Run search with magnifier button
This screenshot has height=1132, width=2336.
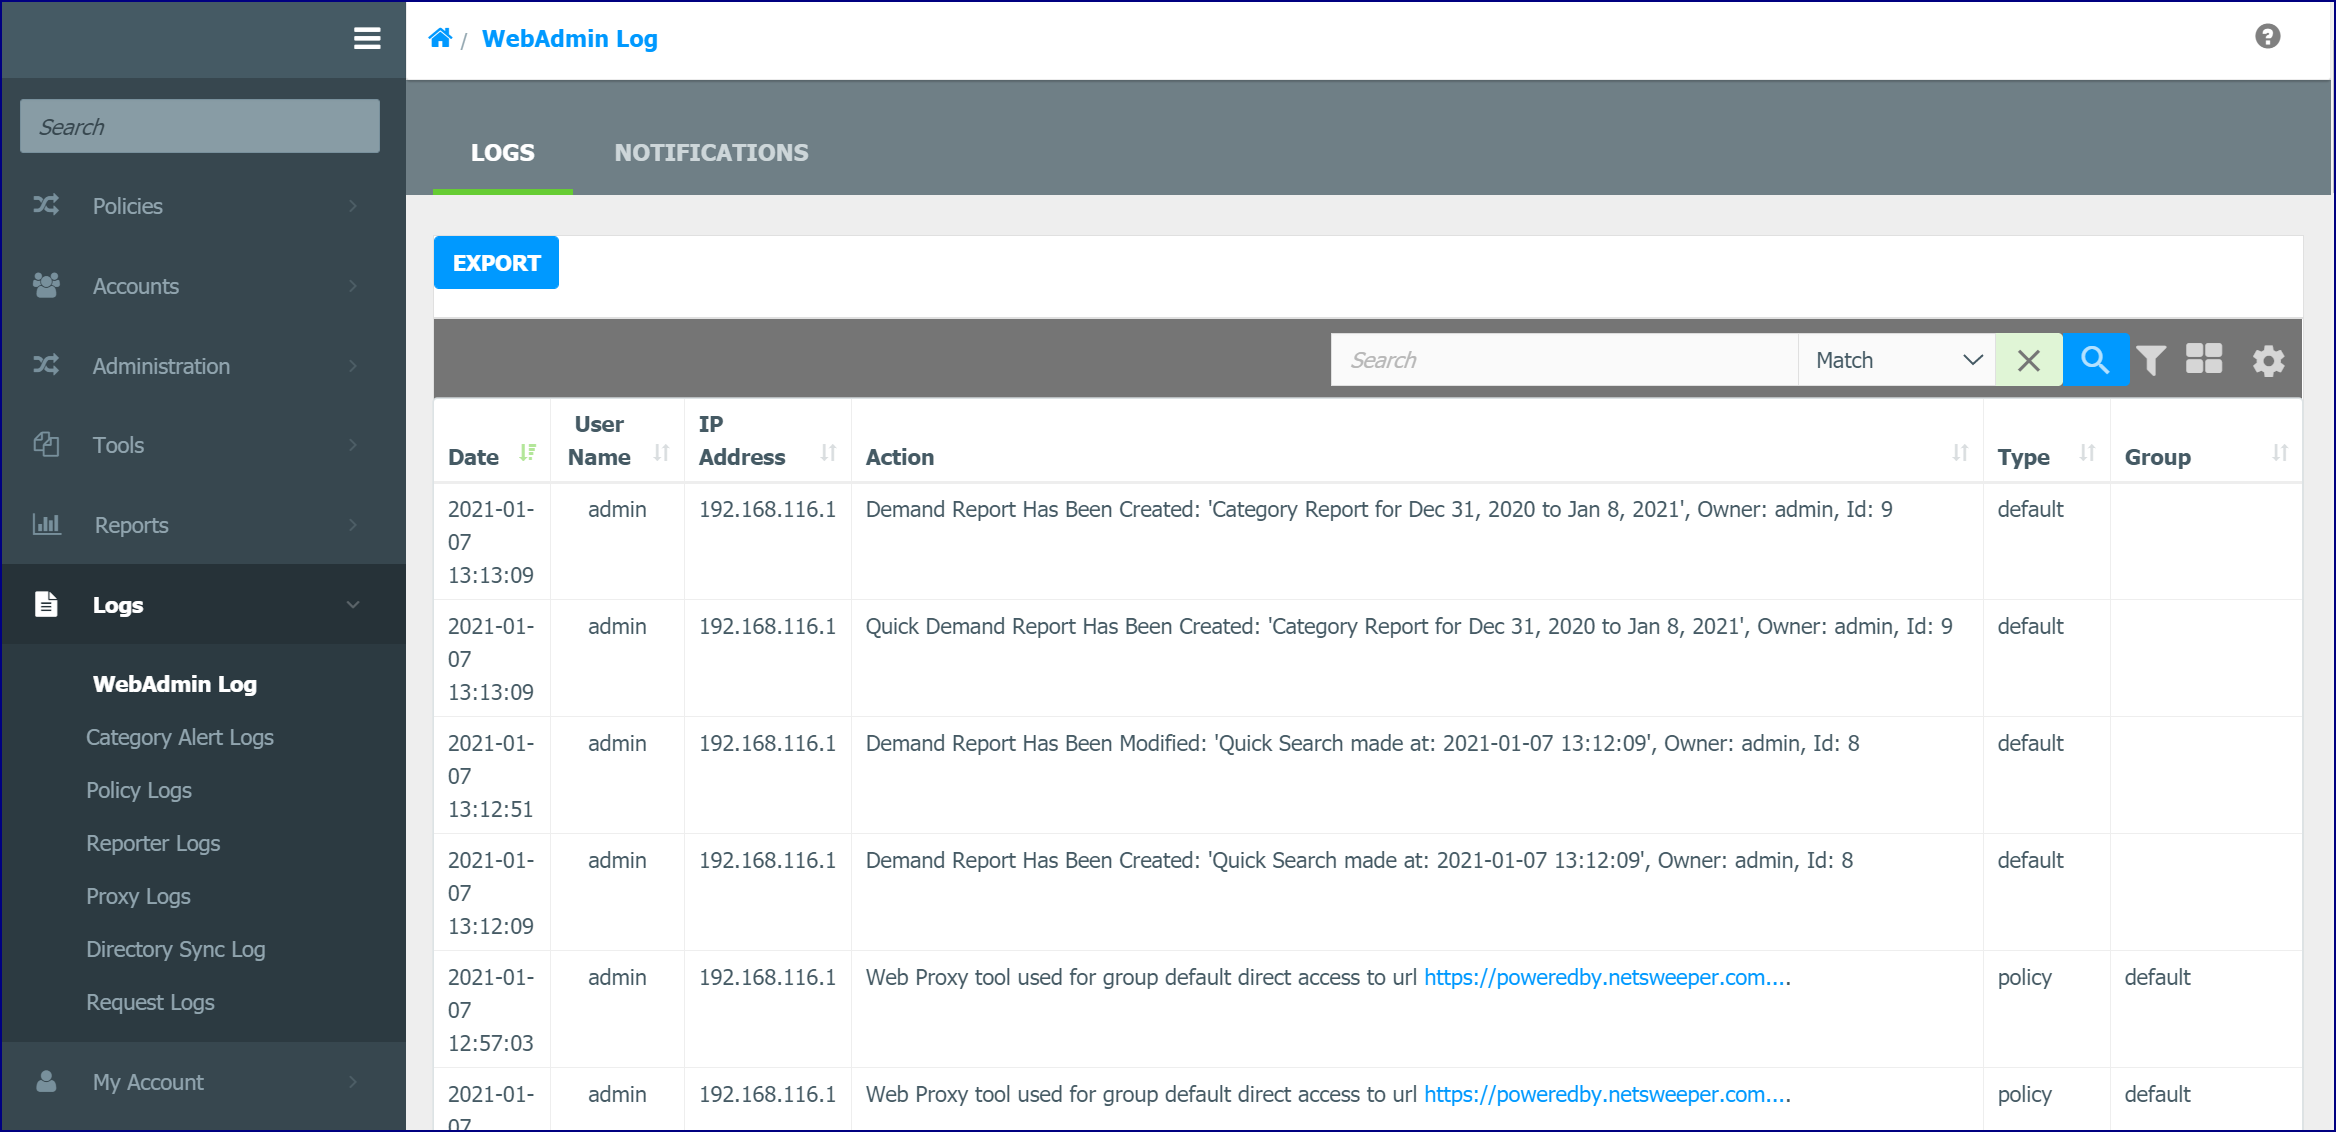pyautogui.click(x=2095, y=360)
